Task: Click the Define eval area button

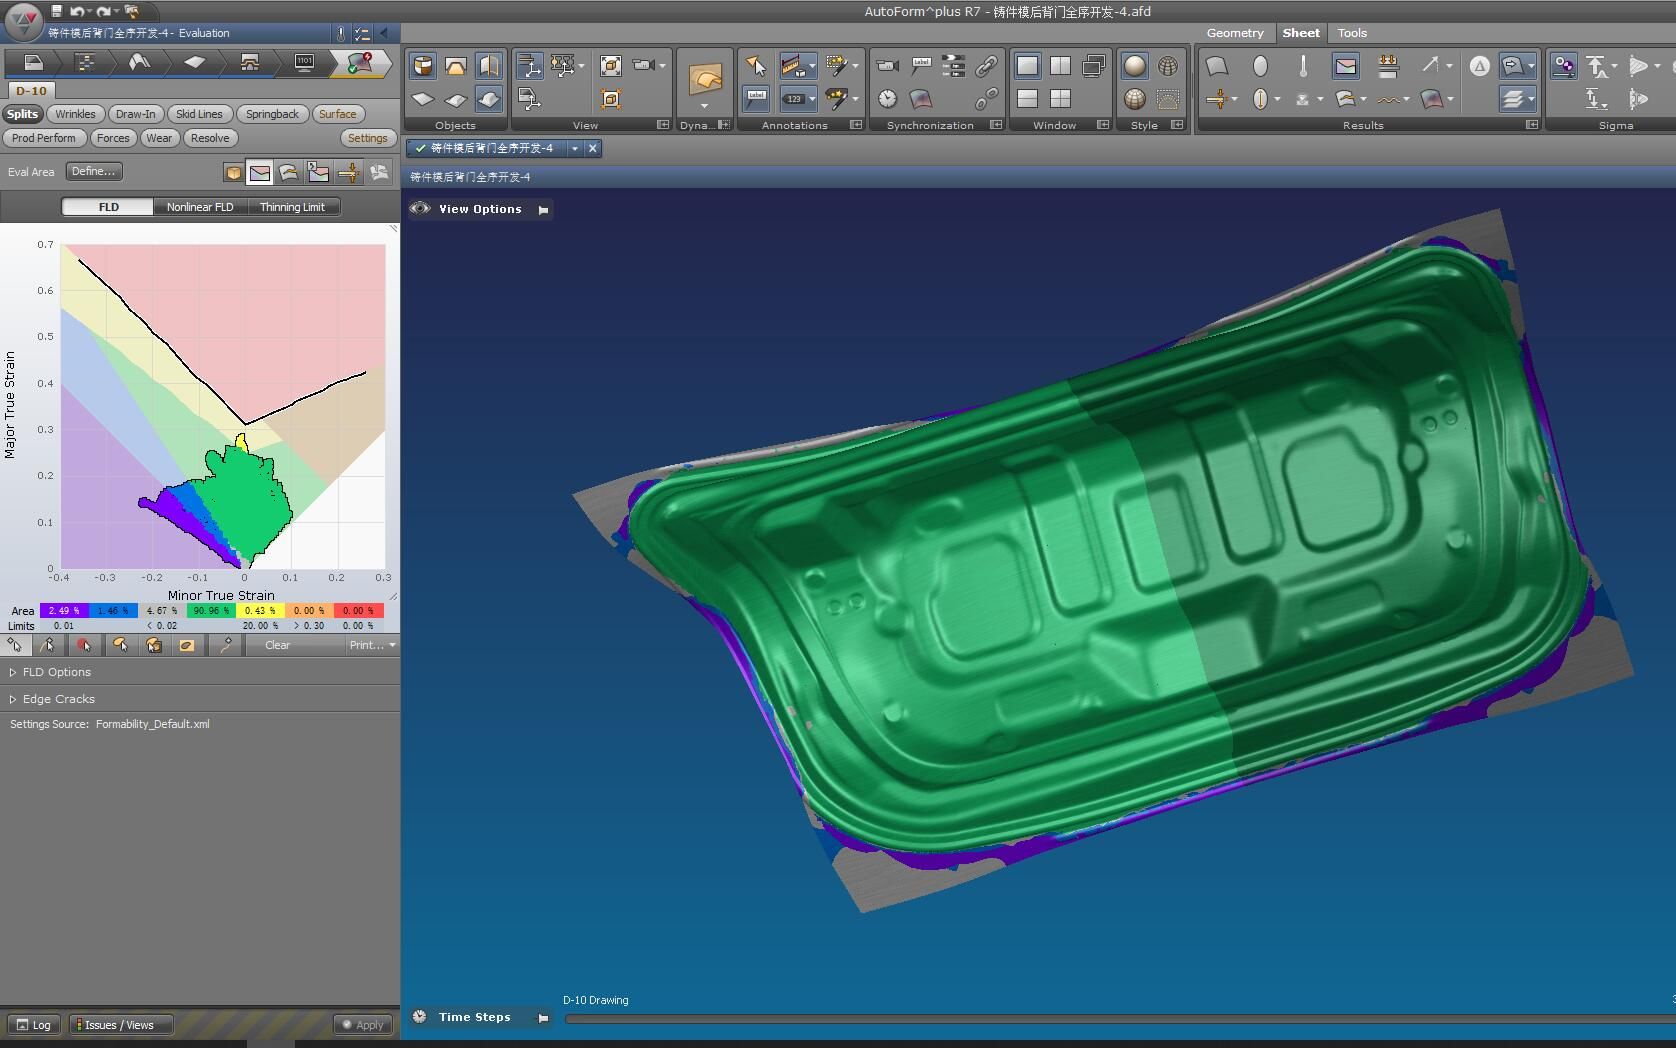Action: click(x=94, y=171)
